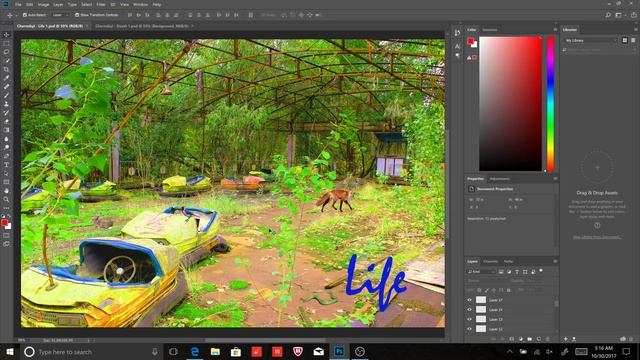
Task: Switch to the Adjustments tab
Action: click(x=500, y=179)
